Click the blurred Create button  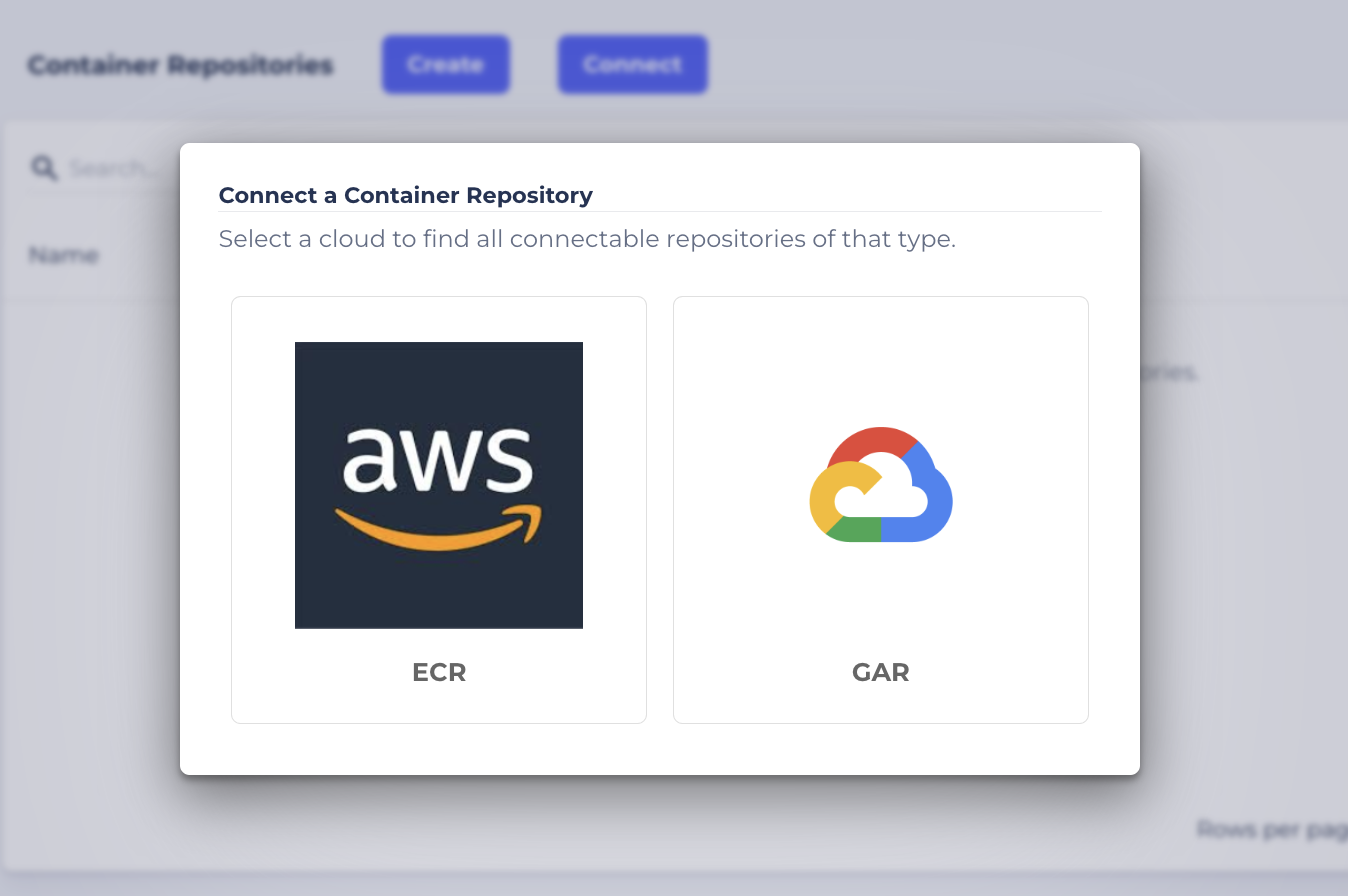[446, 65]
